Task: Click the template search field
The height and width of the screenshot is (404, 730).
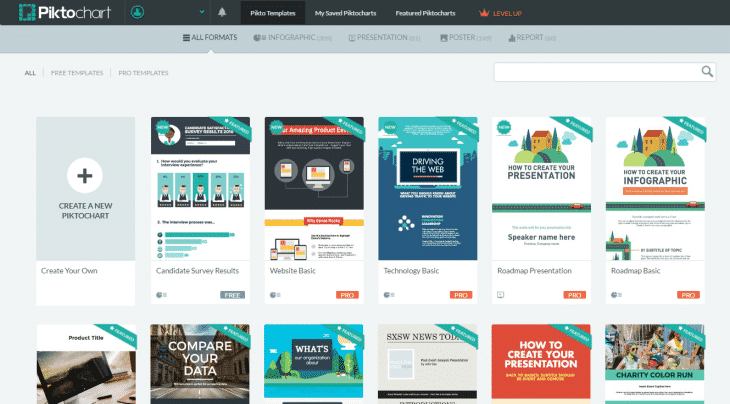Action: click(x=596, y=71)
